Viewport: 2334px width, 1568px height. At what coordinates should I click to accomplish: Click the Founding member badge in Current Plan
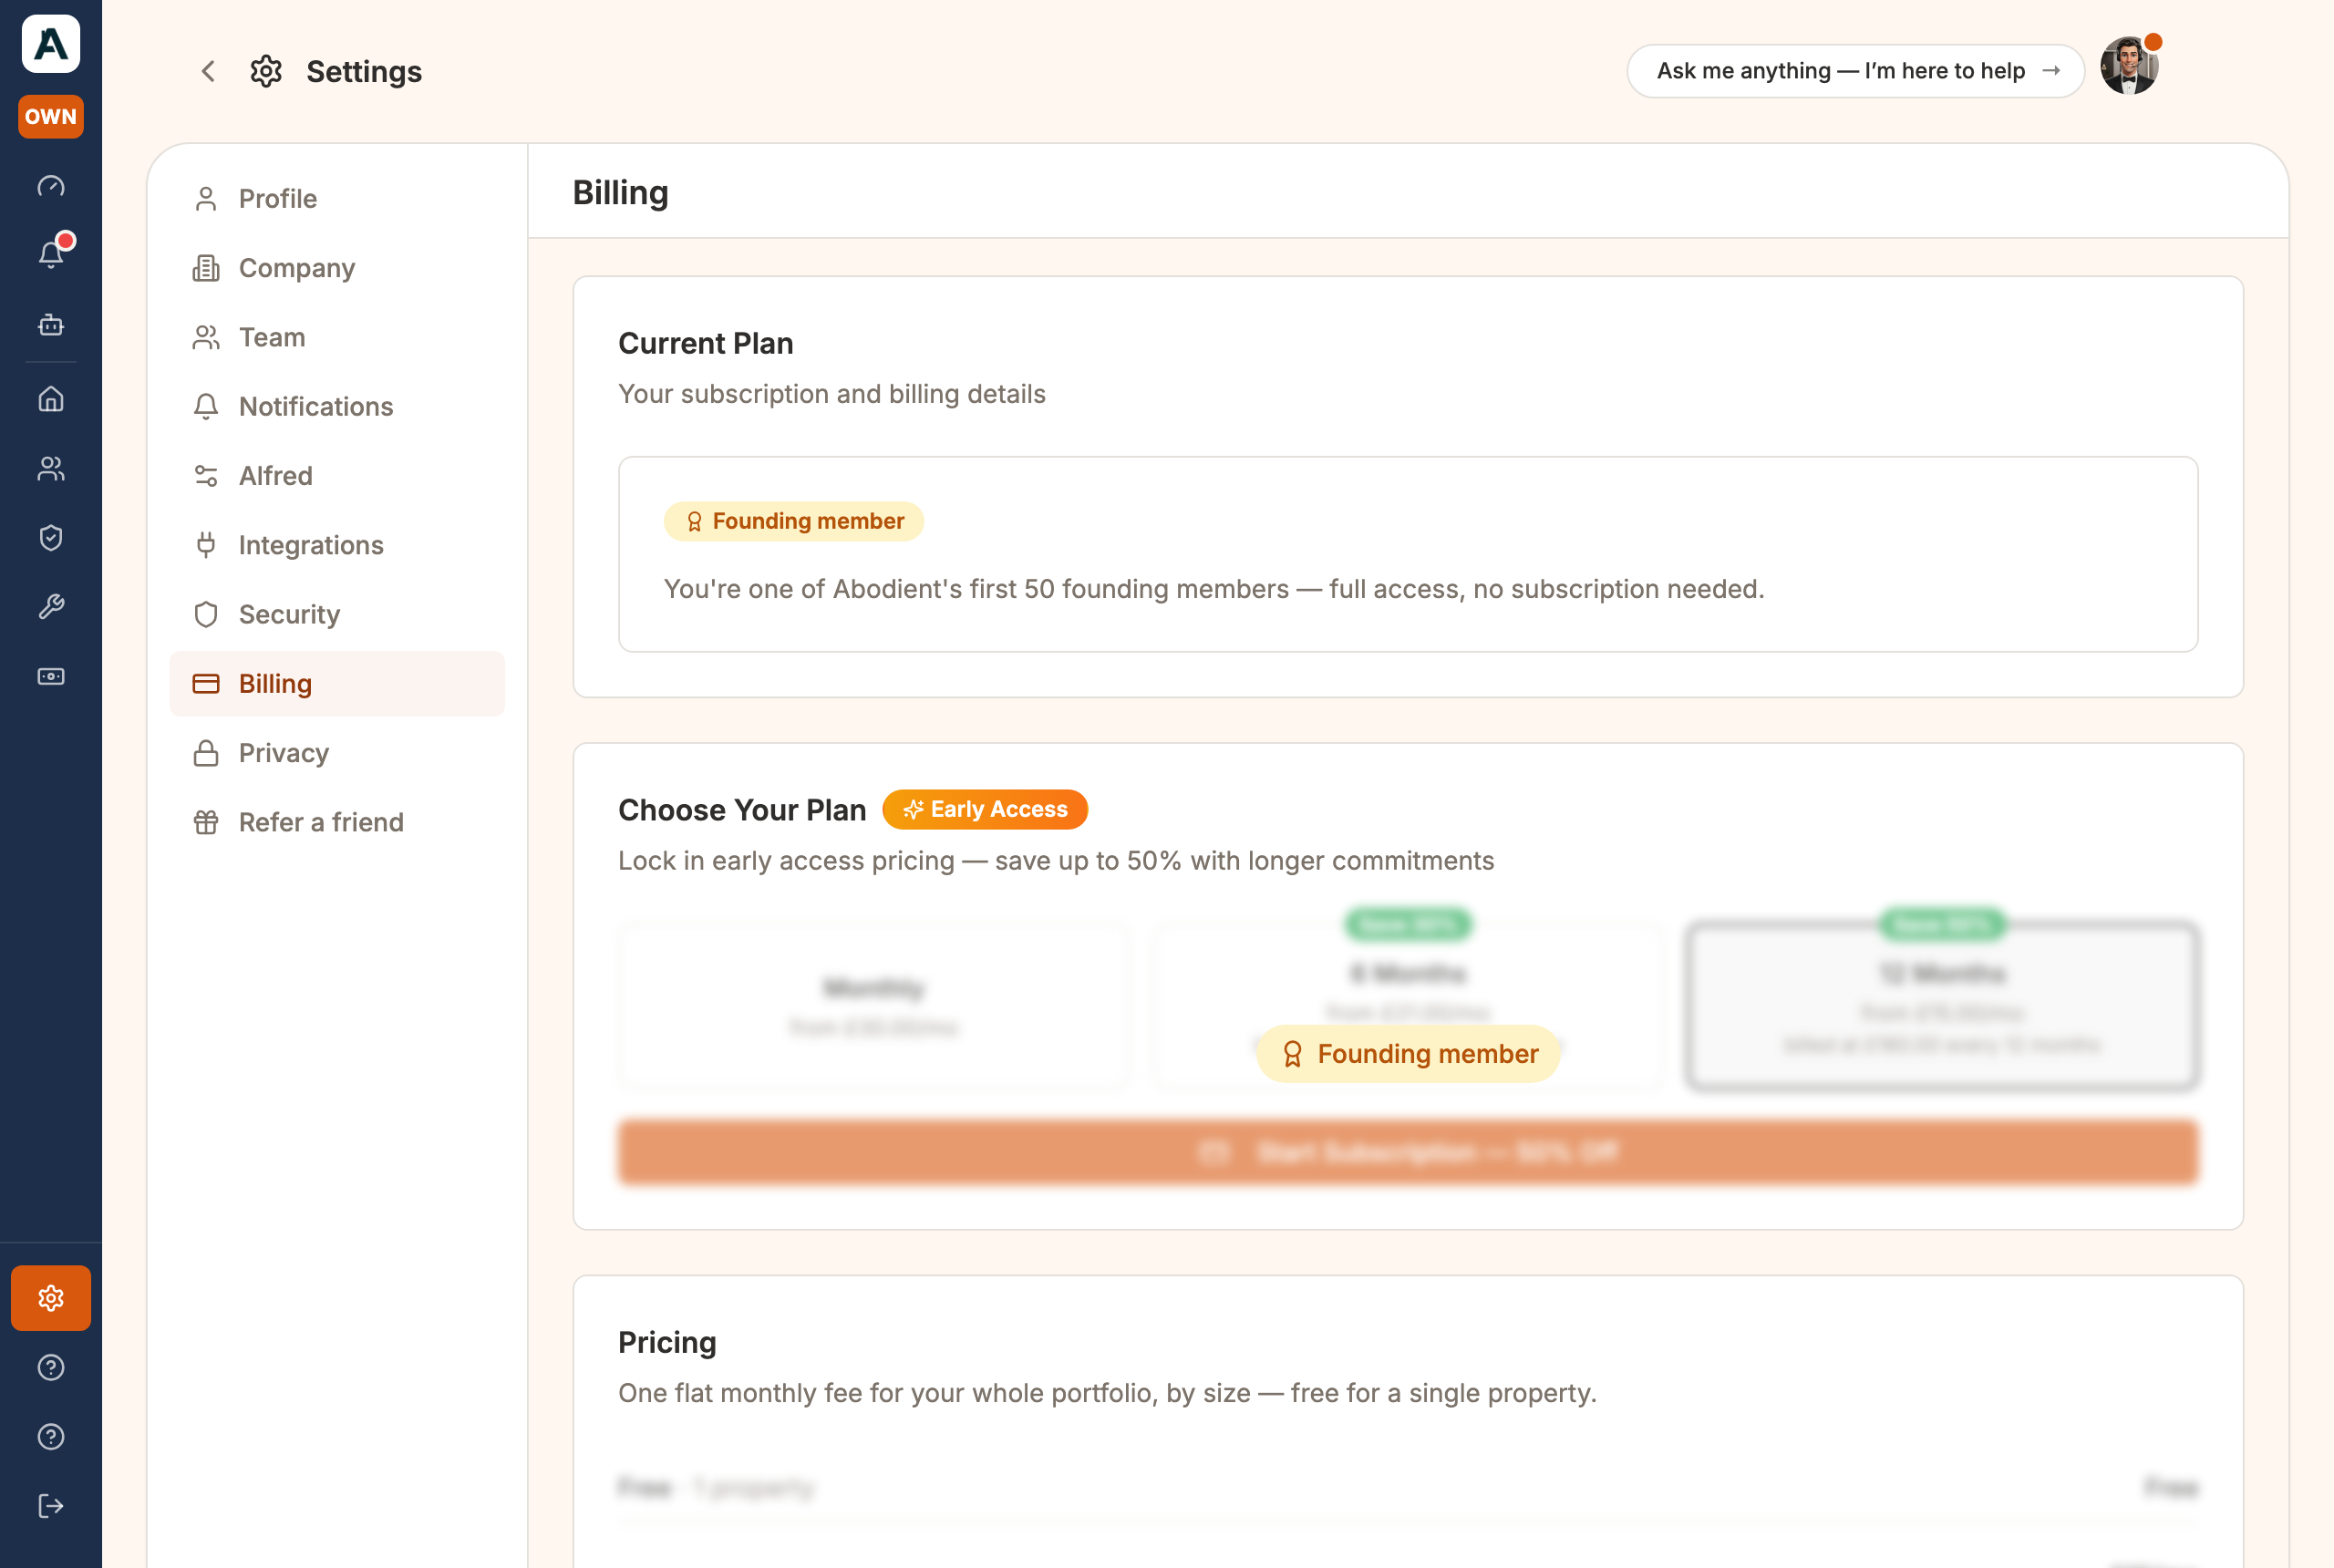pyautogui.click(x=794, y=521)
